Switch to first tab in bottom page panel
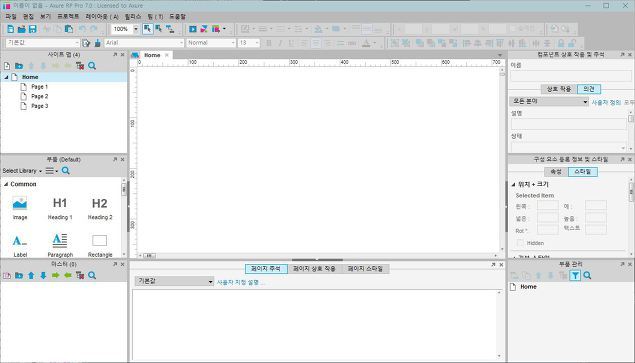Screen dimensions: 635x363 (x=266, y=269)
